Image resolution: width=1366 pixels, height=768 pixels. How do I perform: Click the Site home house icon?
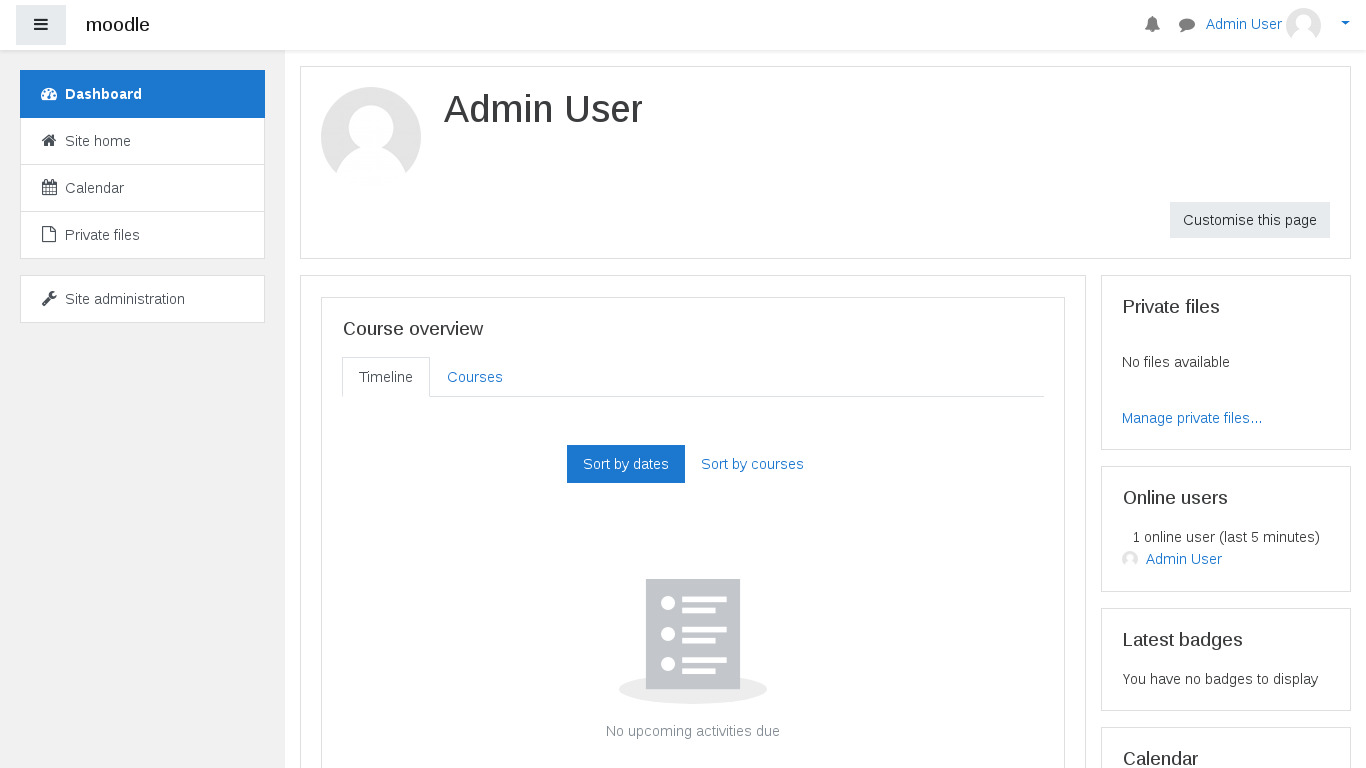pyautogui.click(x=49, y=141)
